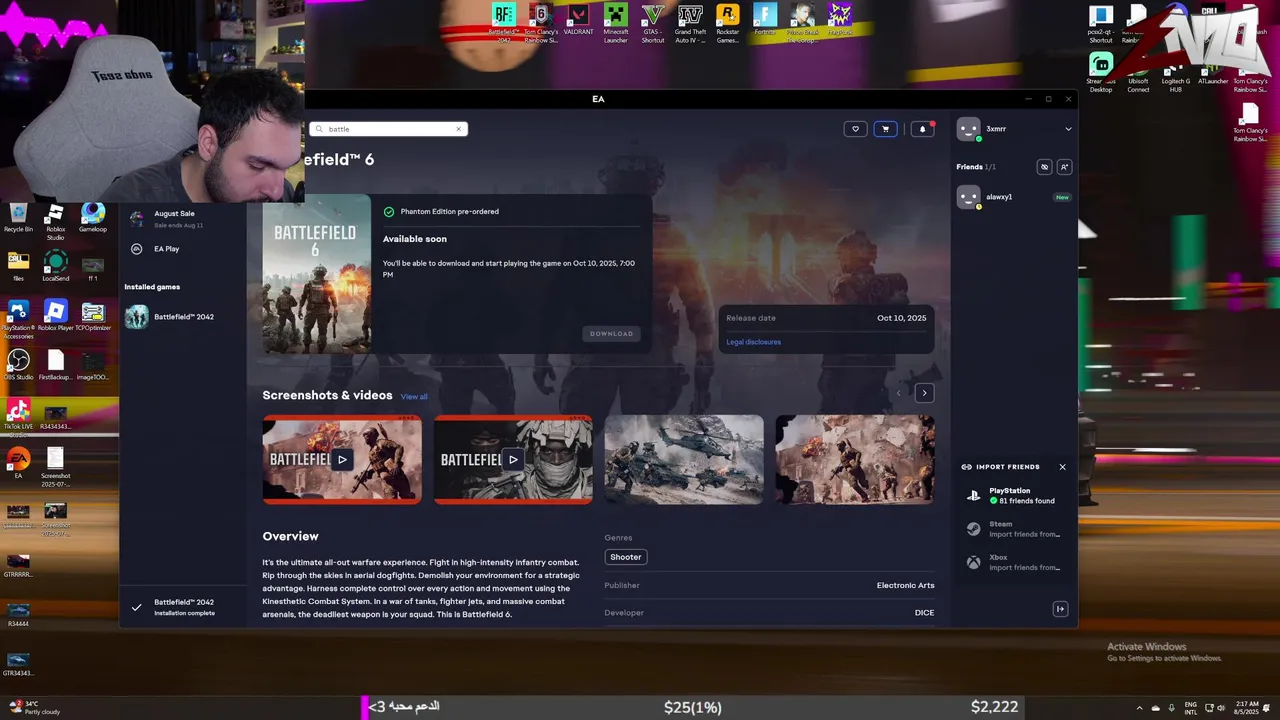
Task: Clear the search box with the X icon
Action: (x=459, y=129)
